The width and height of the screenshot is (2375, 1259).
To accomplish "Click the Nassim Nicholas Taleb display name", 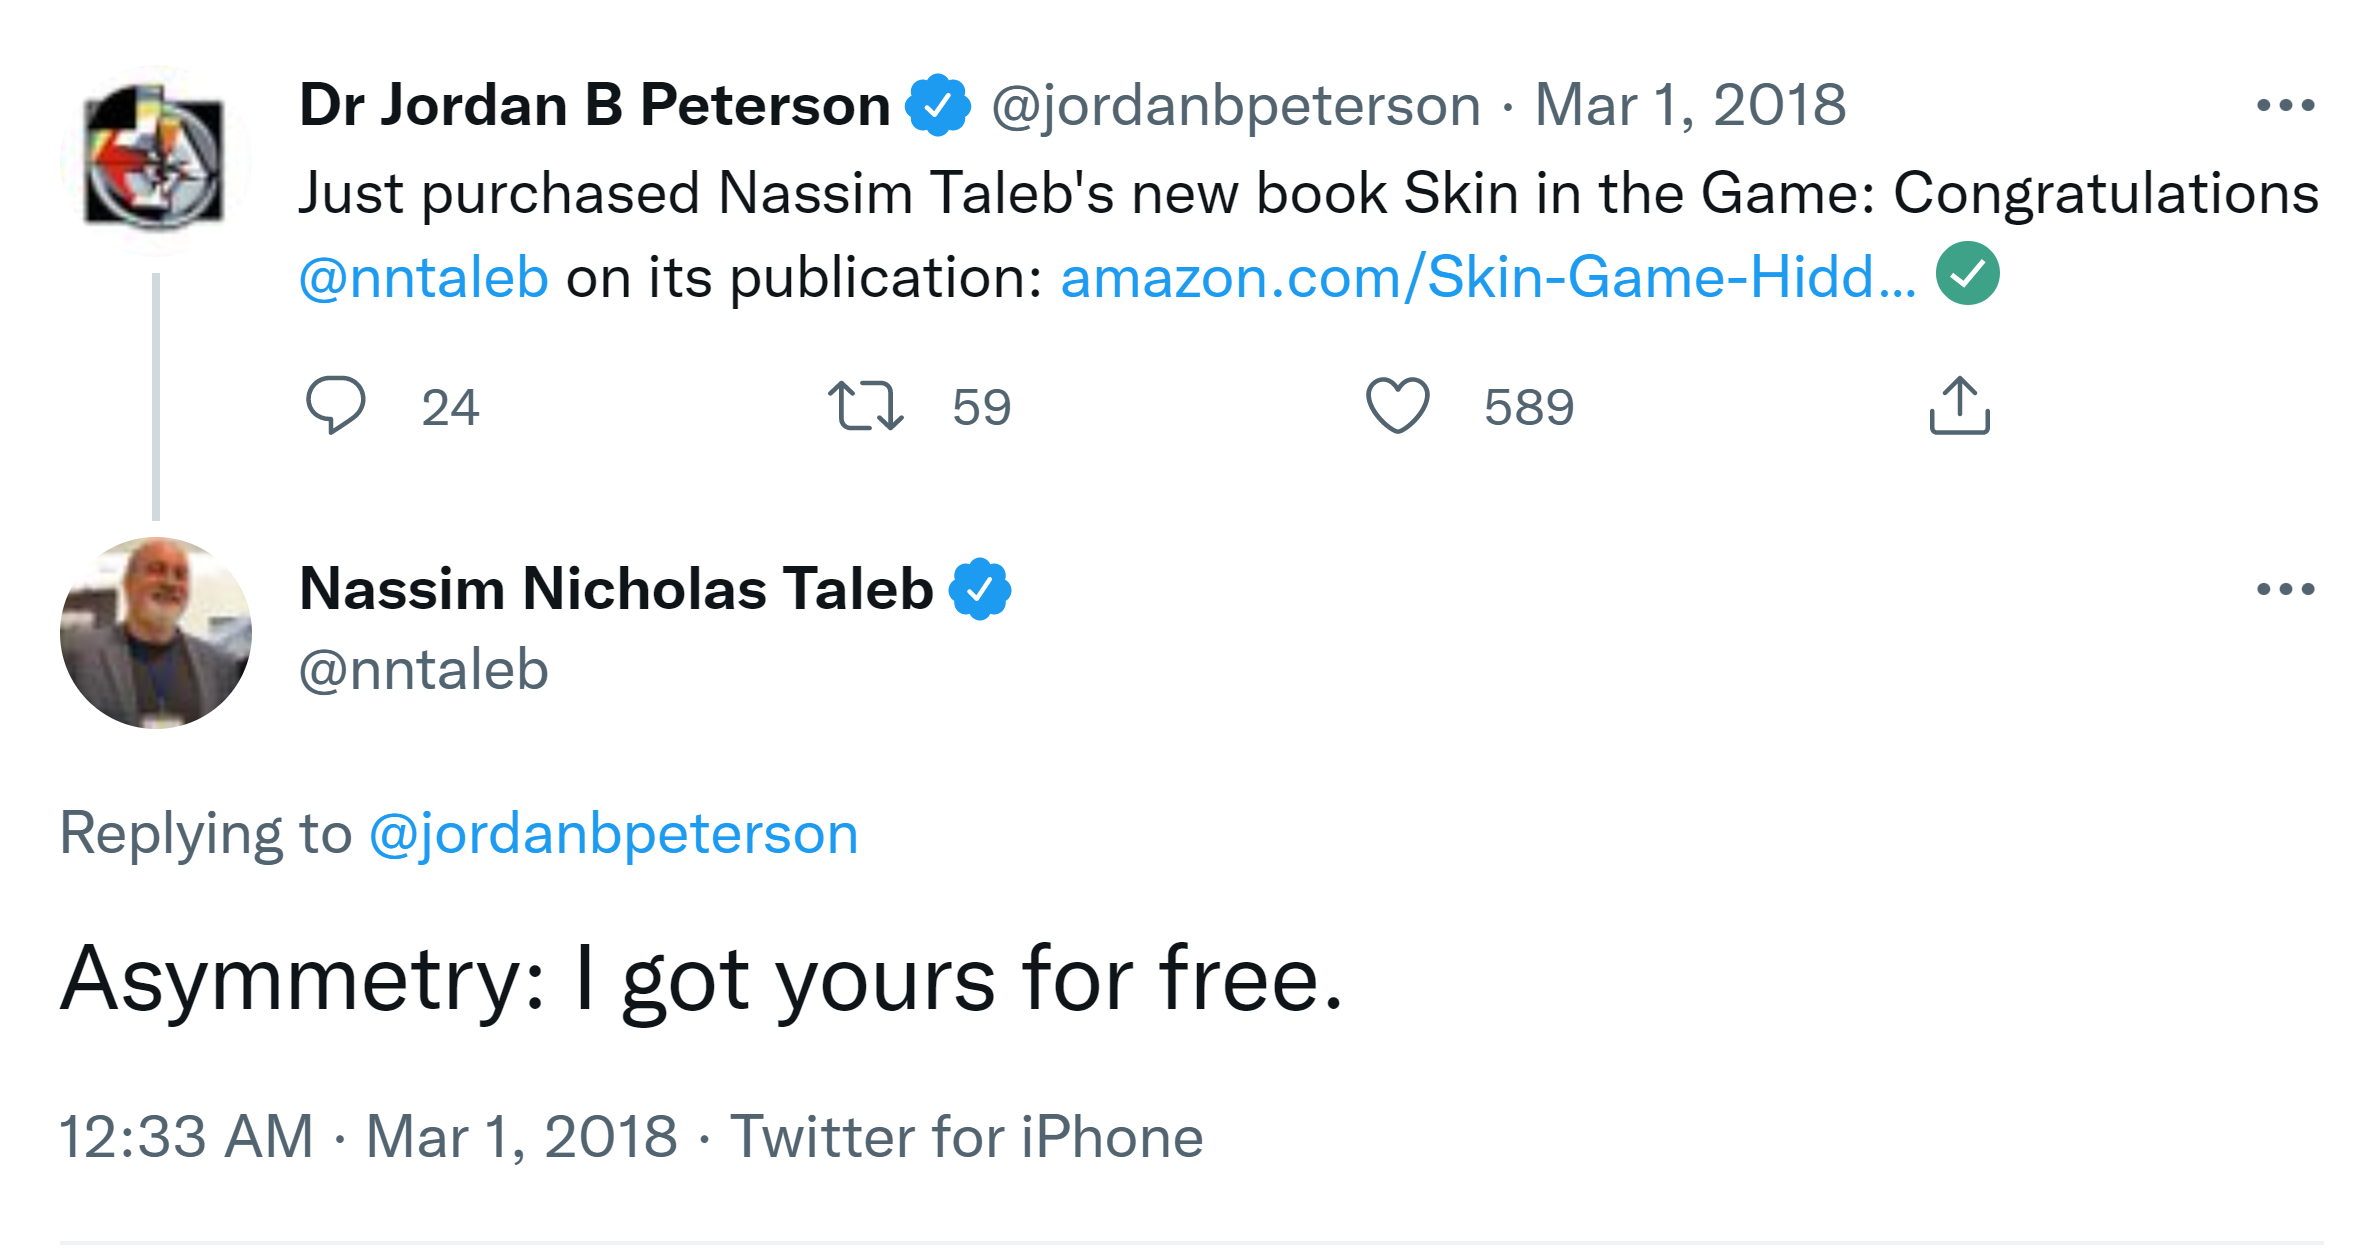I will pos(616,589).
